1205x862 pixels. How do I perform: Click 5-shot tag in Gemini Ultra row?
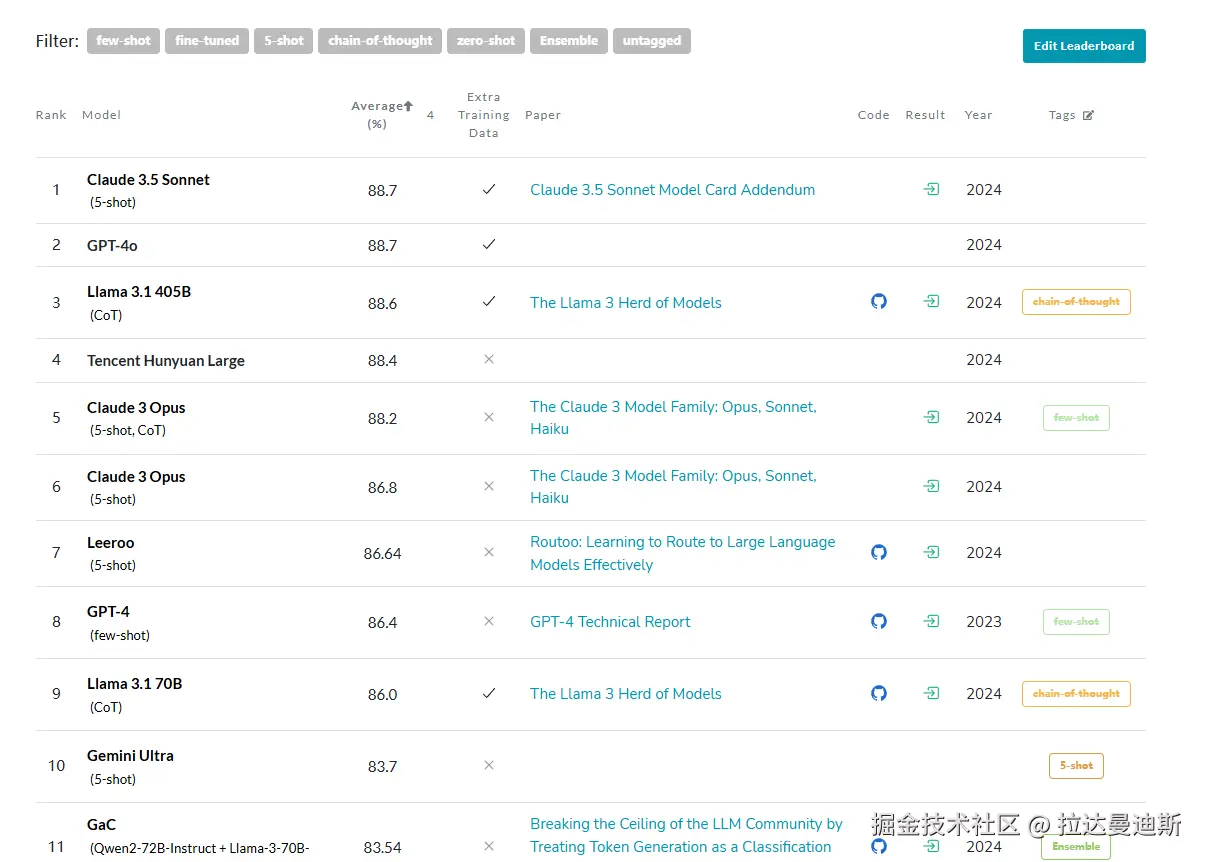tap(1076, 766)
